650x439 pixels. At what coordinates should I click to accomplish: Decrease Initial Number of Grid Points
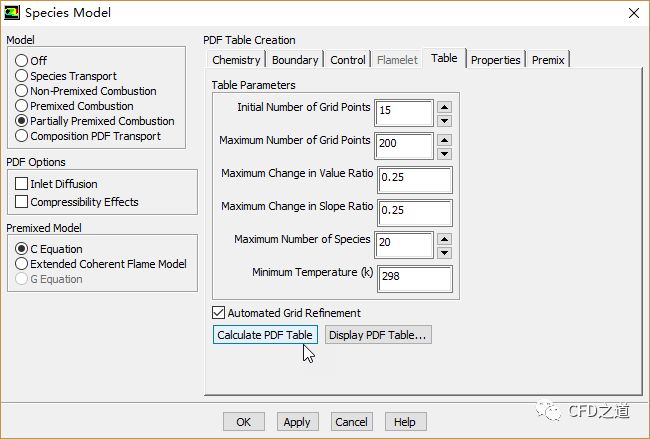445,121
